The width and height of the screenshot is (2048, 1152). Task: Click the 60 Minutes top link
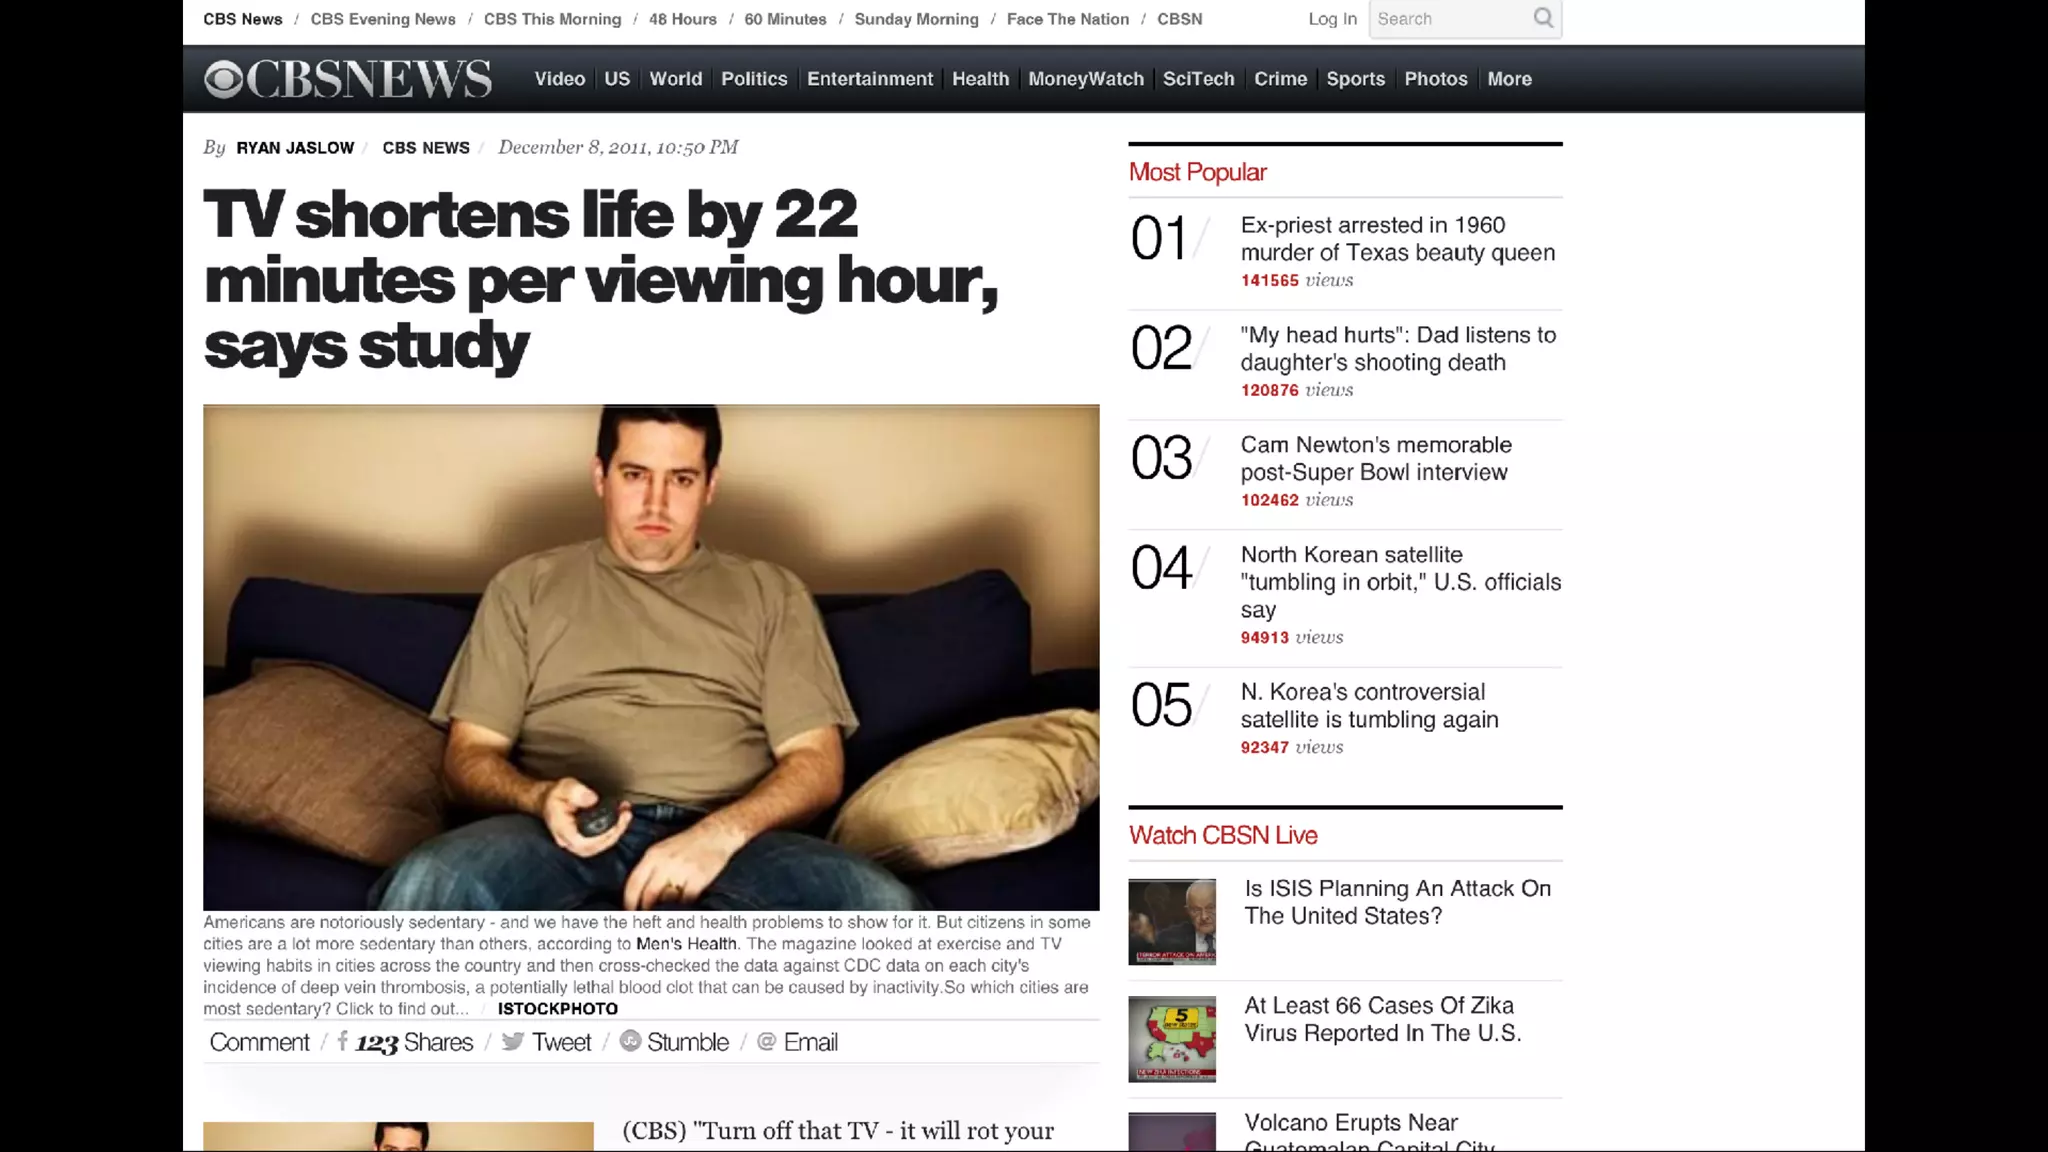(x=785, y=19)
